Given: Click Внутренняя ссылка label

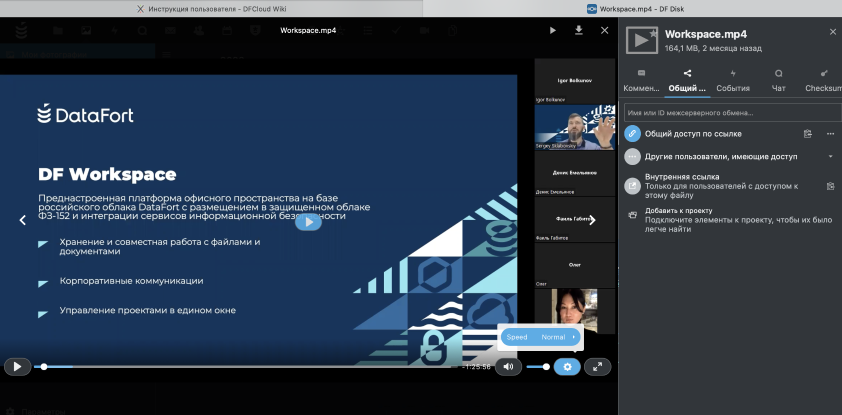Looking at the screenshot, I should point(682,177).
